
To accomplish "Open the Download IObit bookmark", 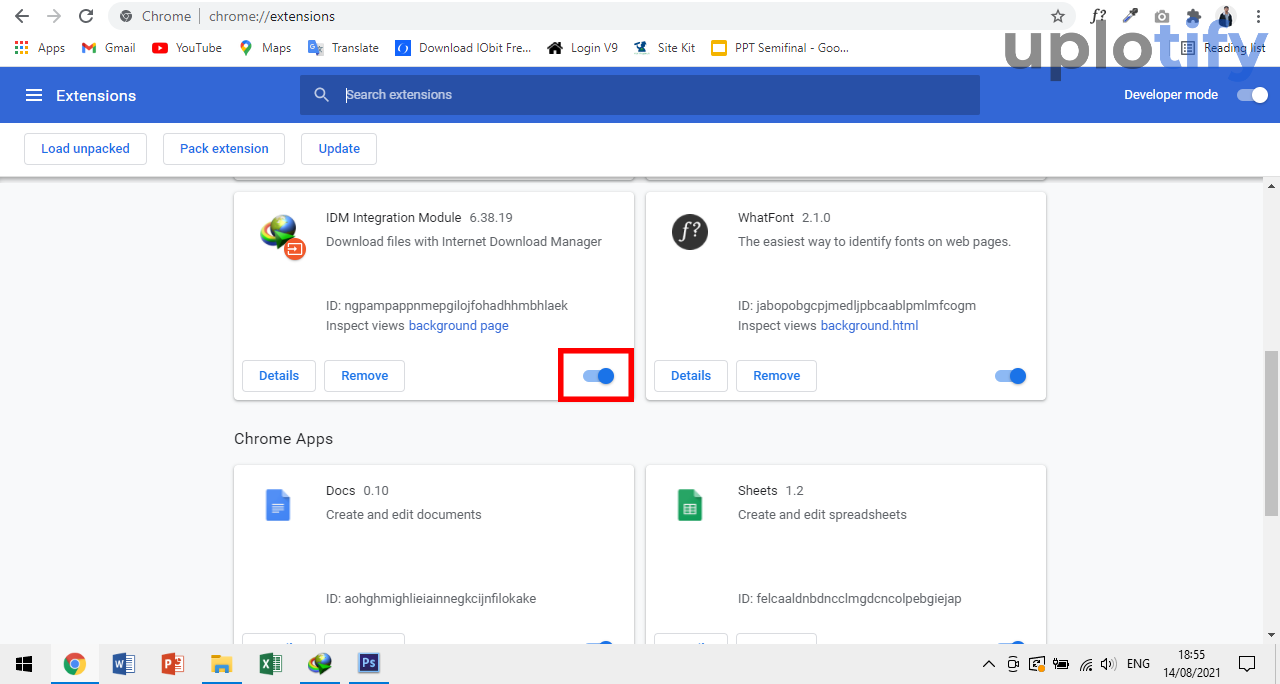I will 463,48.
